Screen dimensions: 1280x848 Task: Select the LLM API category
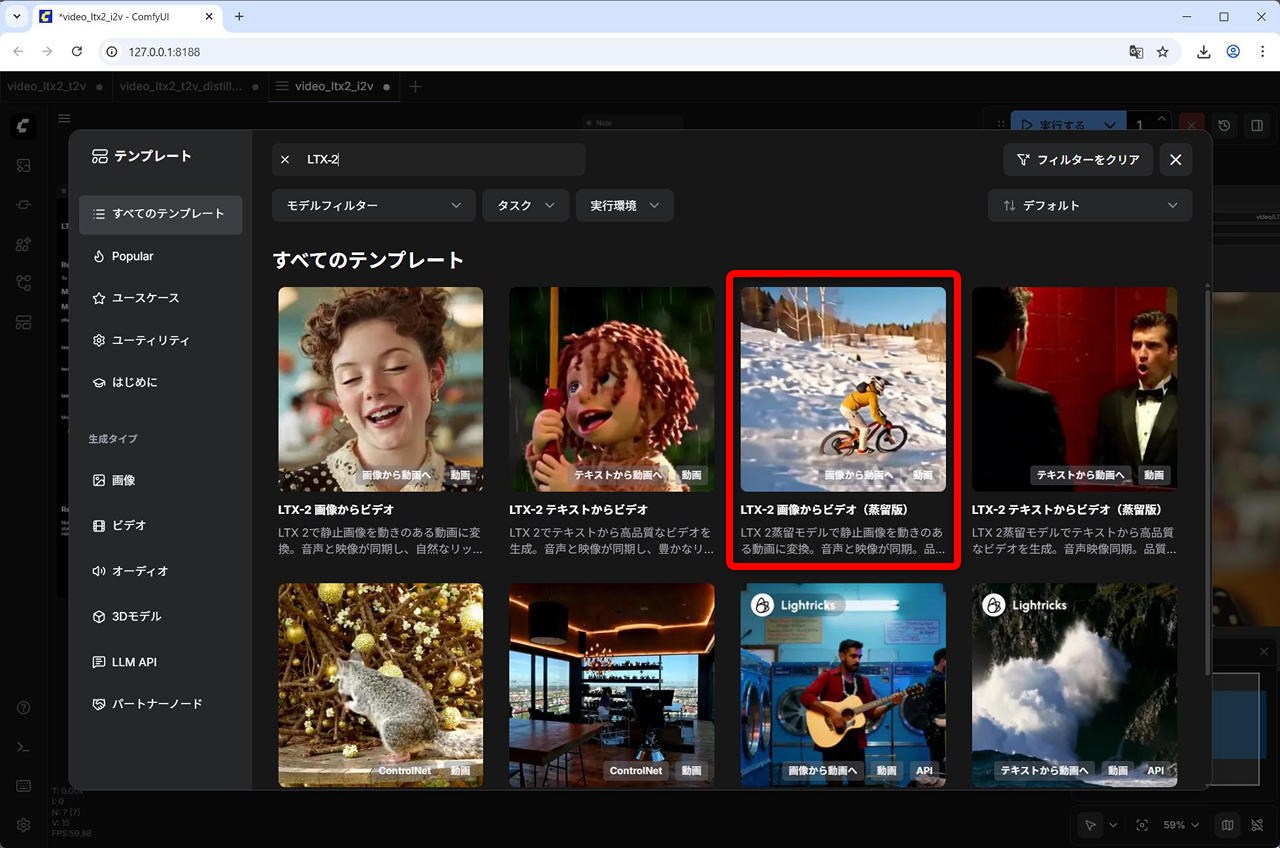133,662
